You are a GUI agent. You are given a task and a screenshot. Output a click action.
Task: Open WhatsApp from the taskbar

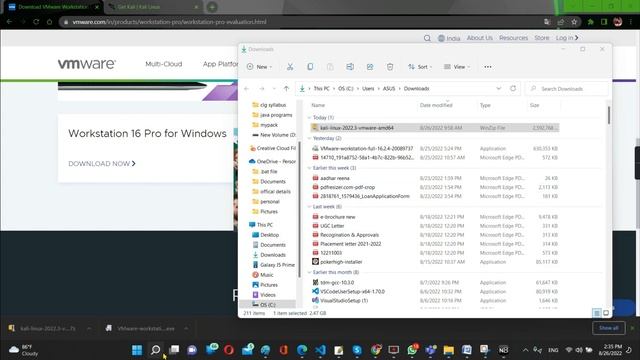click(x=412, y=350)
